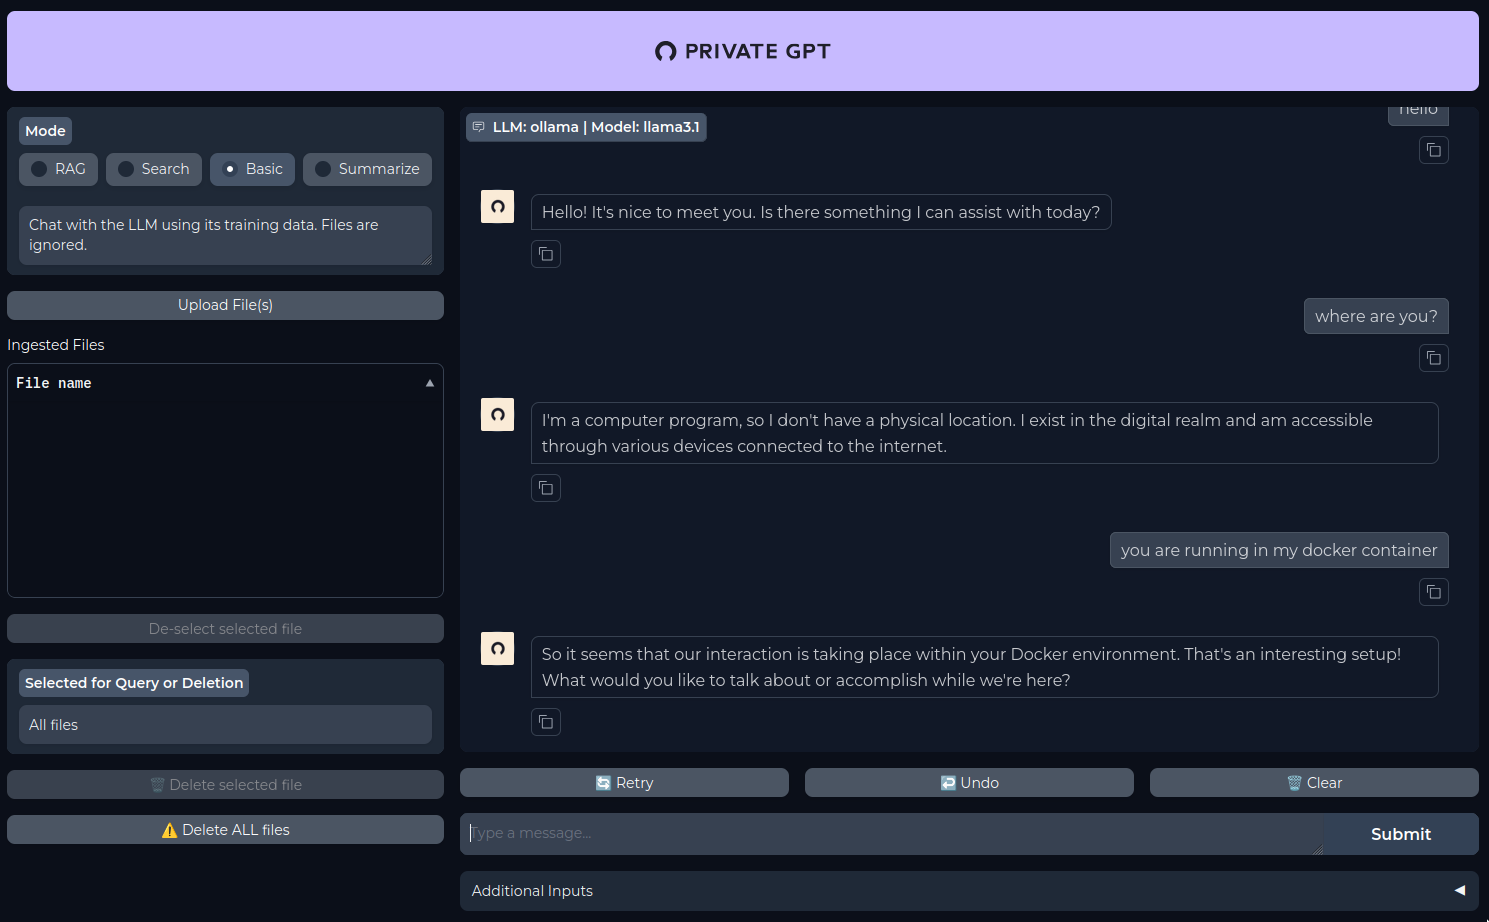
Task: Copy the 'Docker environment' bot reply
Action: (x=546, y=722)
